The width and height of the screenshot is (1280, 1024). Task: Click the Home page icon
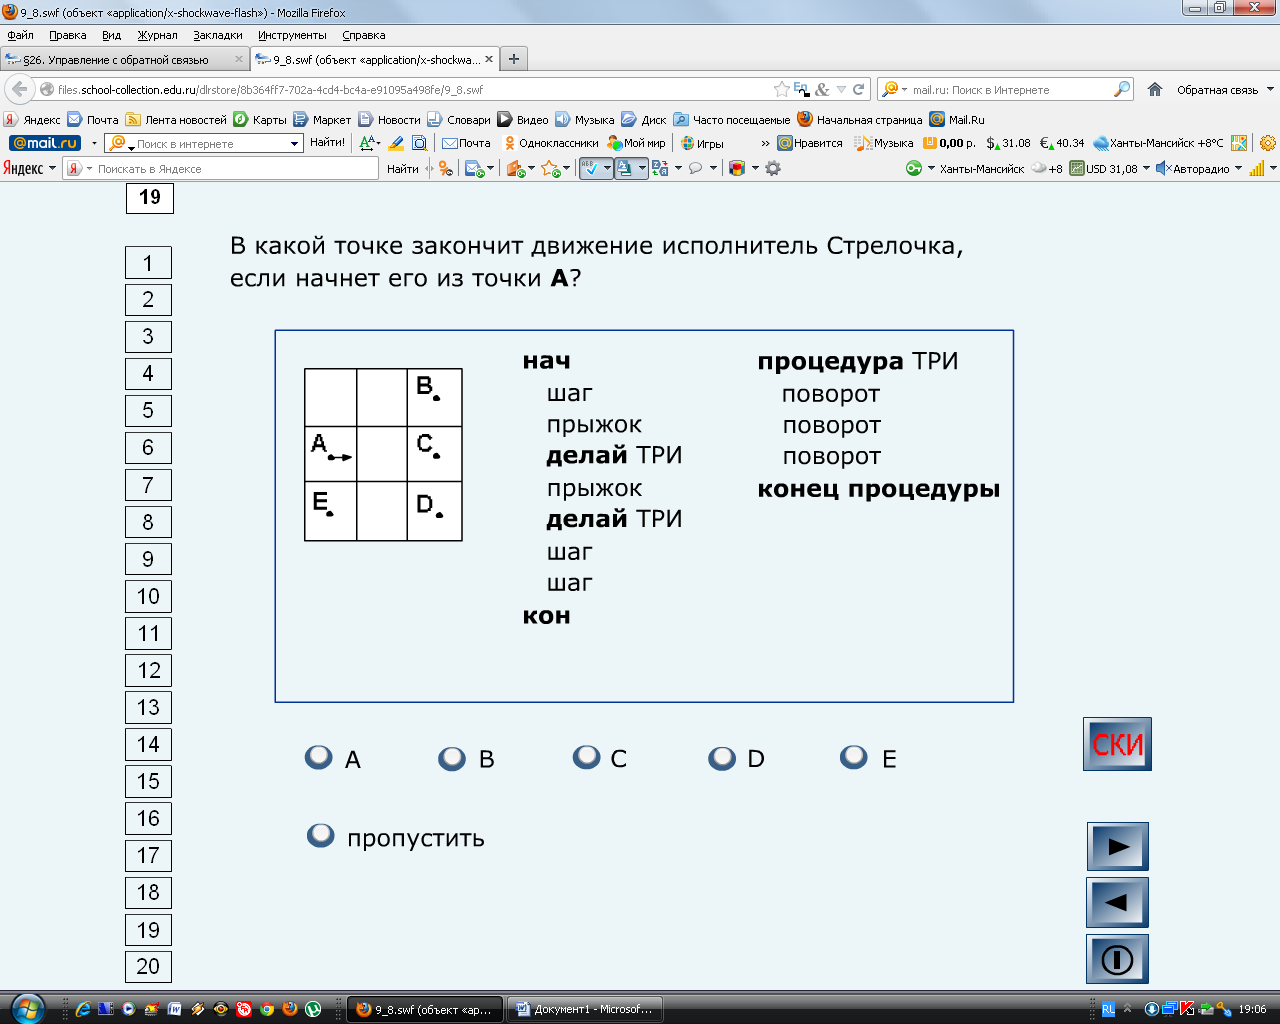(x=1155, y=89)
